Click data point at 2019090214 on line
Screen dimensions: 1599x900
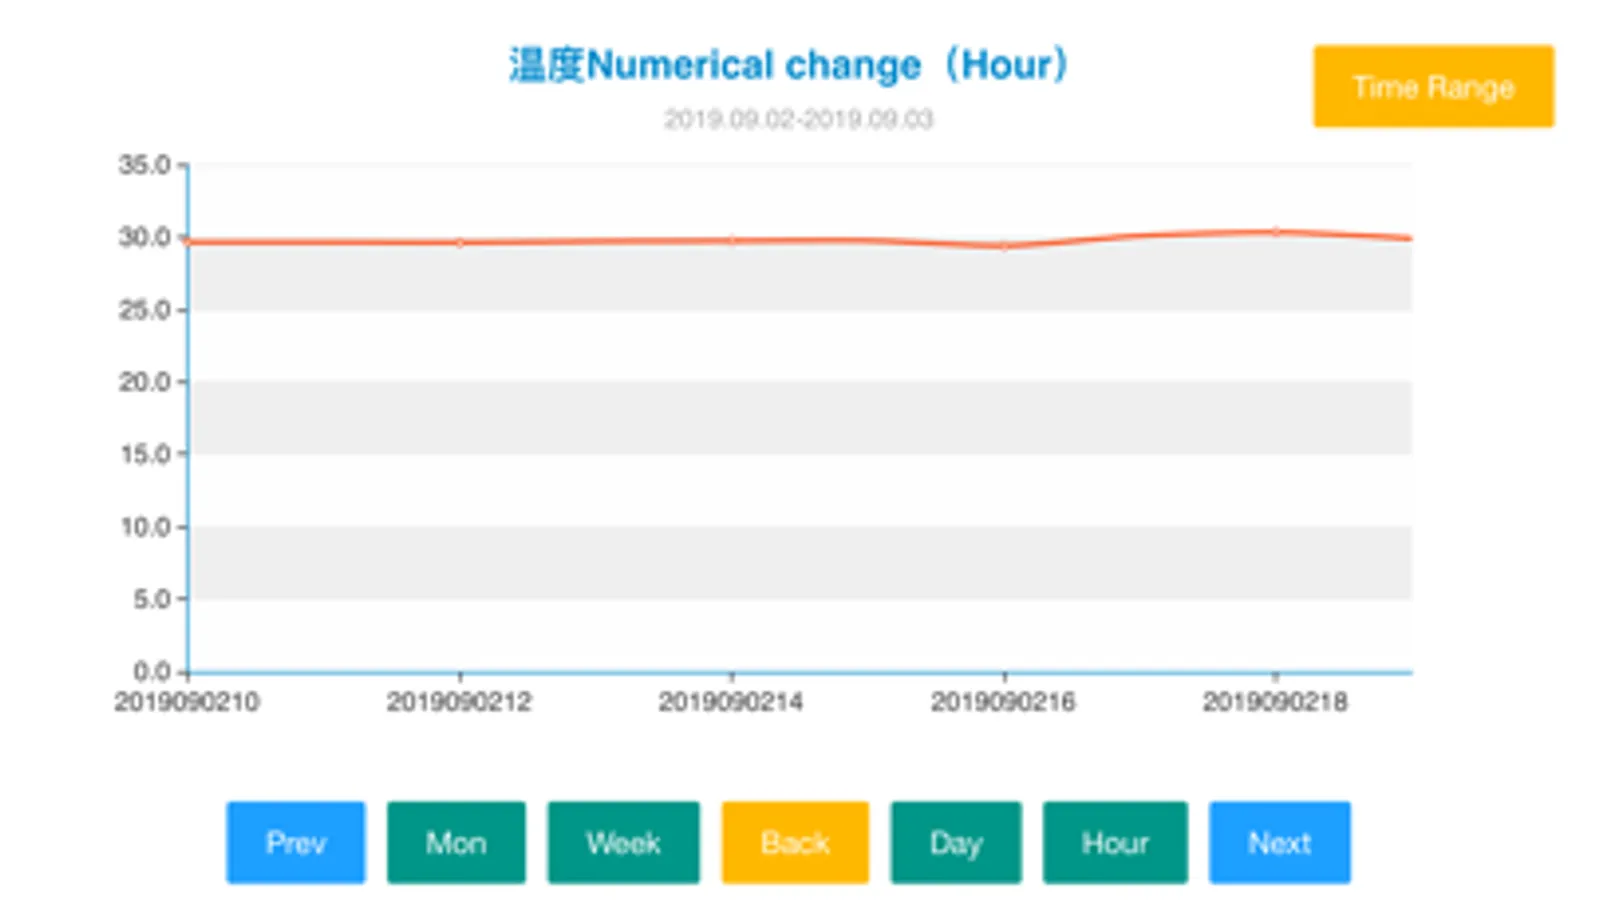[732, 240]
